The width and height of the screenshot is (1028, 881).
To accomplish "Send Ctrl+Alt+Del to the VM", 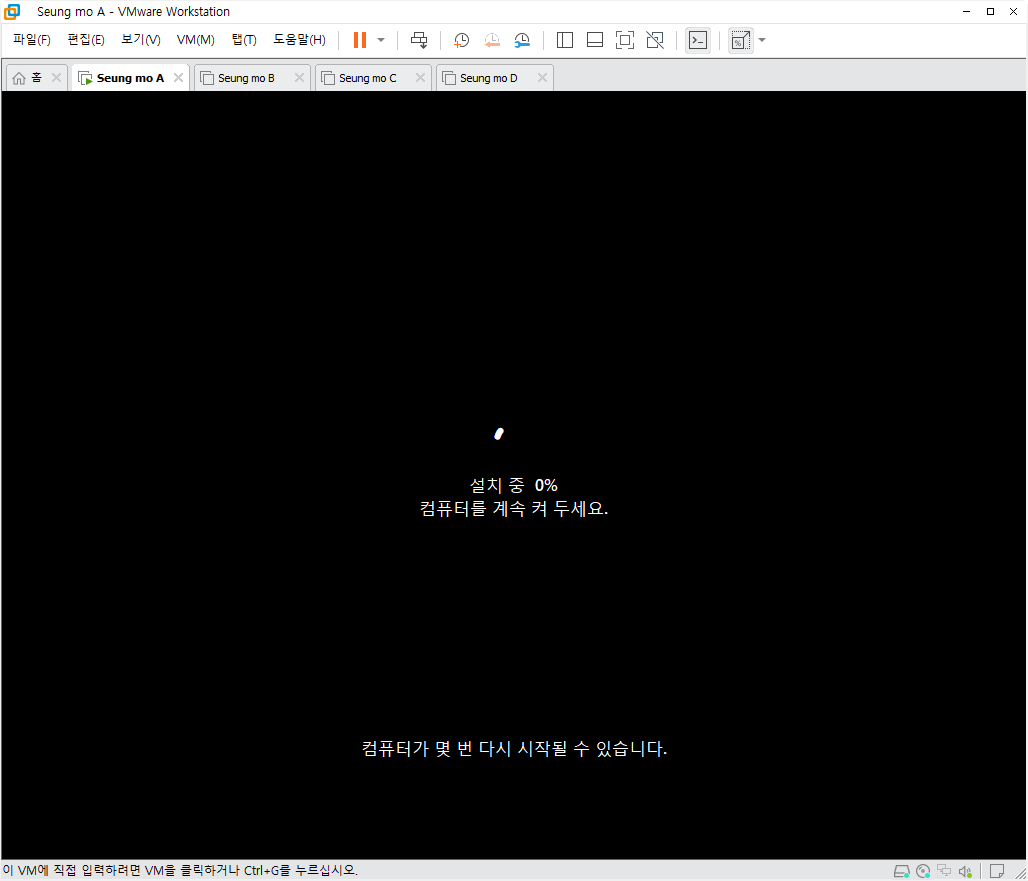I will (419, 40).
